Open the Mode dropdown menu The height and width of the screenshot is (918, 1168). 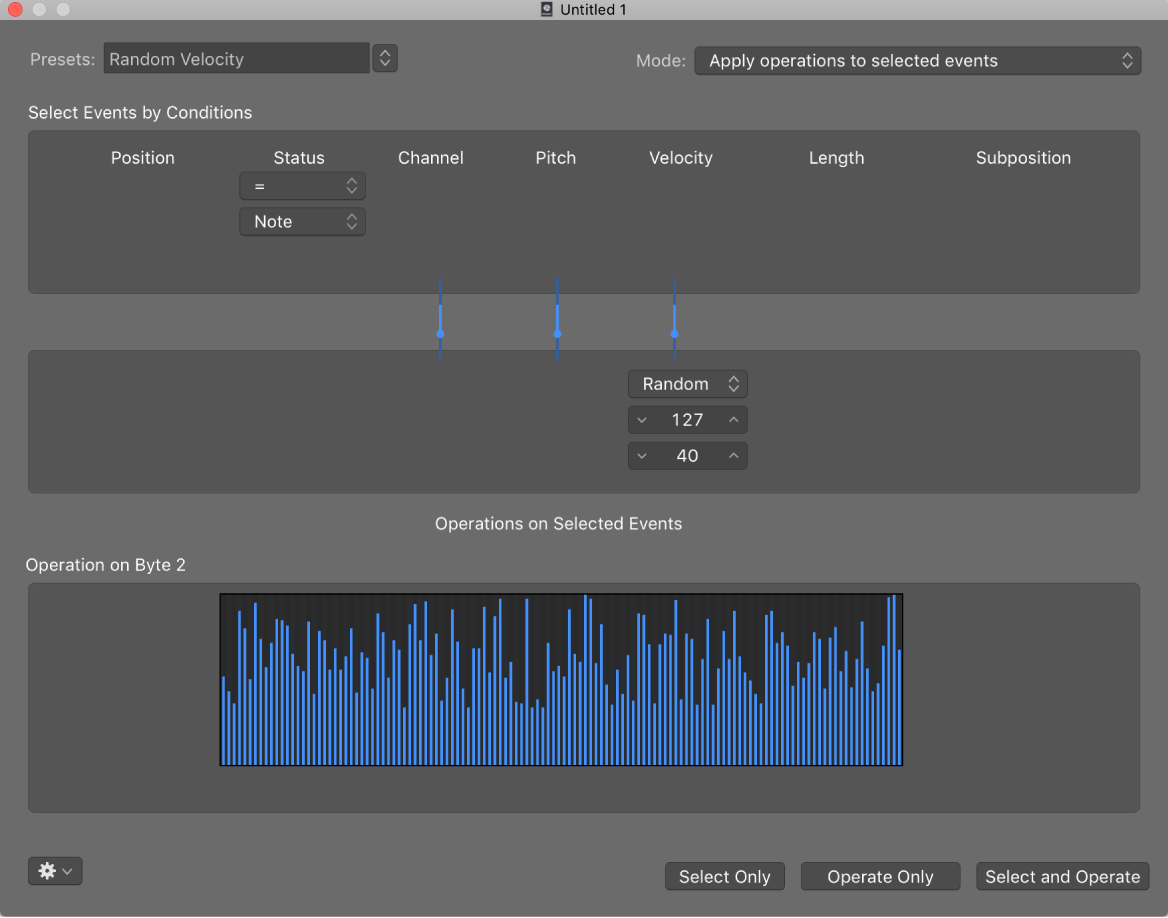(x=918, y=60)
